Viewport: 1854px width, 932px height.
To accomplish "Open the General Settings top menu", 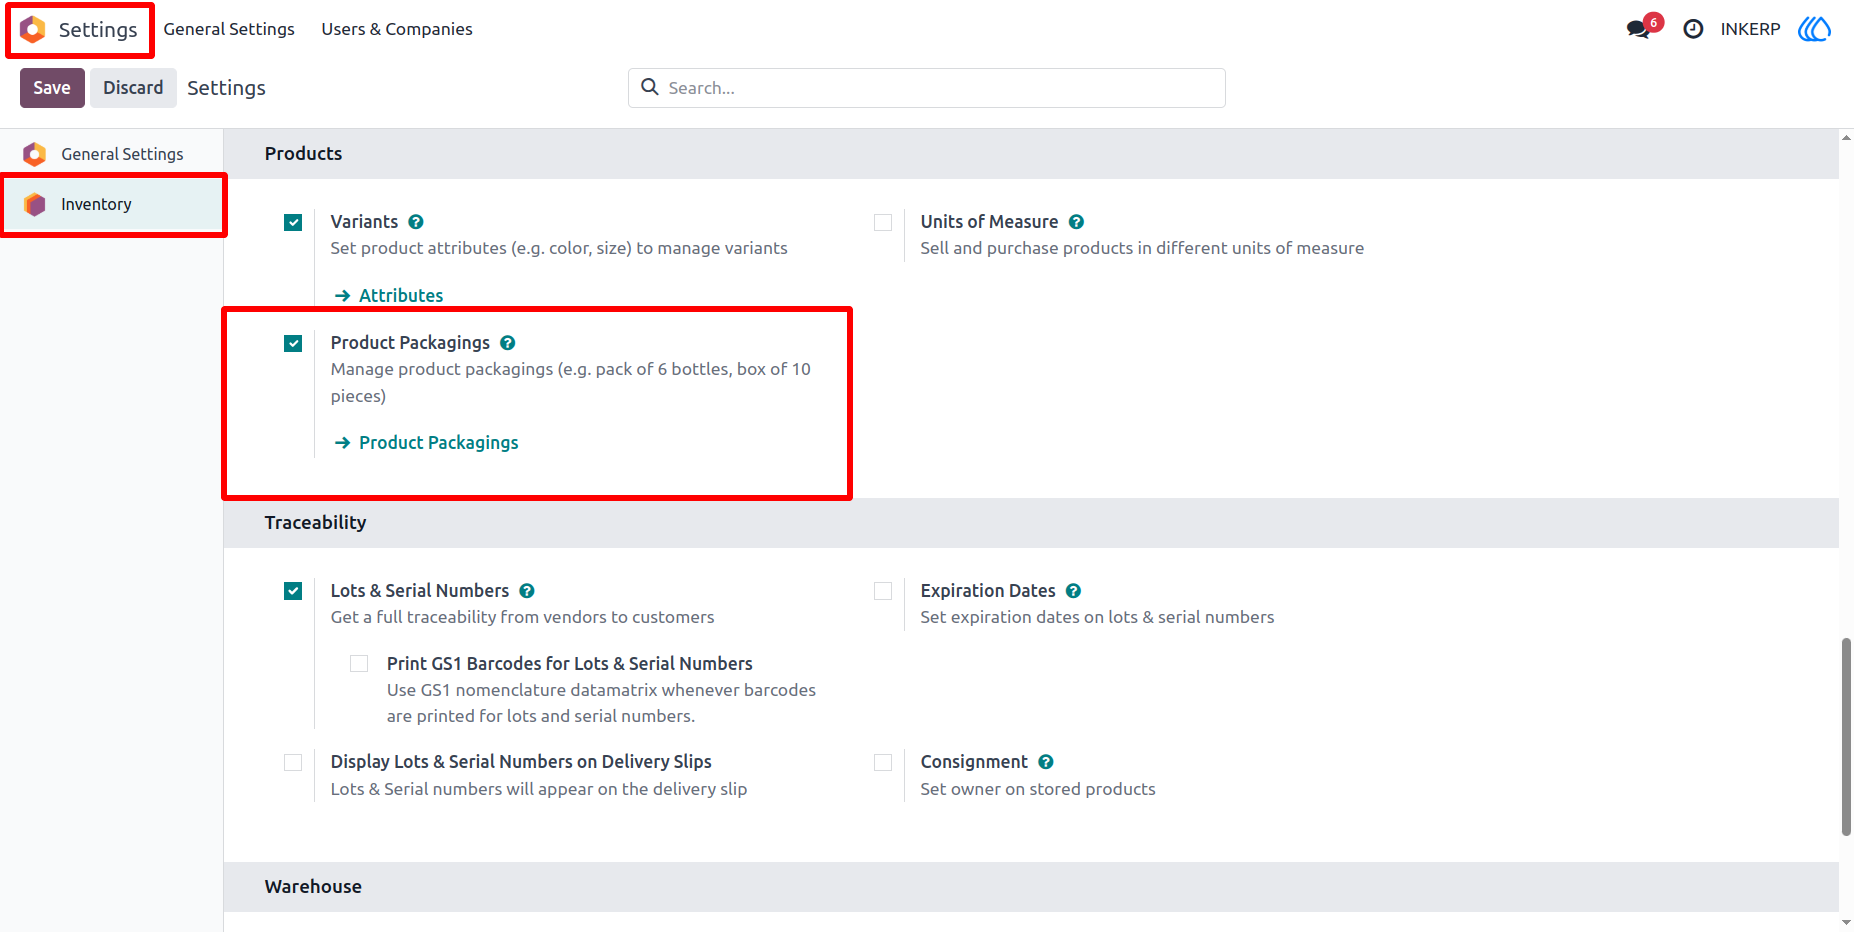I will click(x=229, y=29).
